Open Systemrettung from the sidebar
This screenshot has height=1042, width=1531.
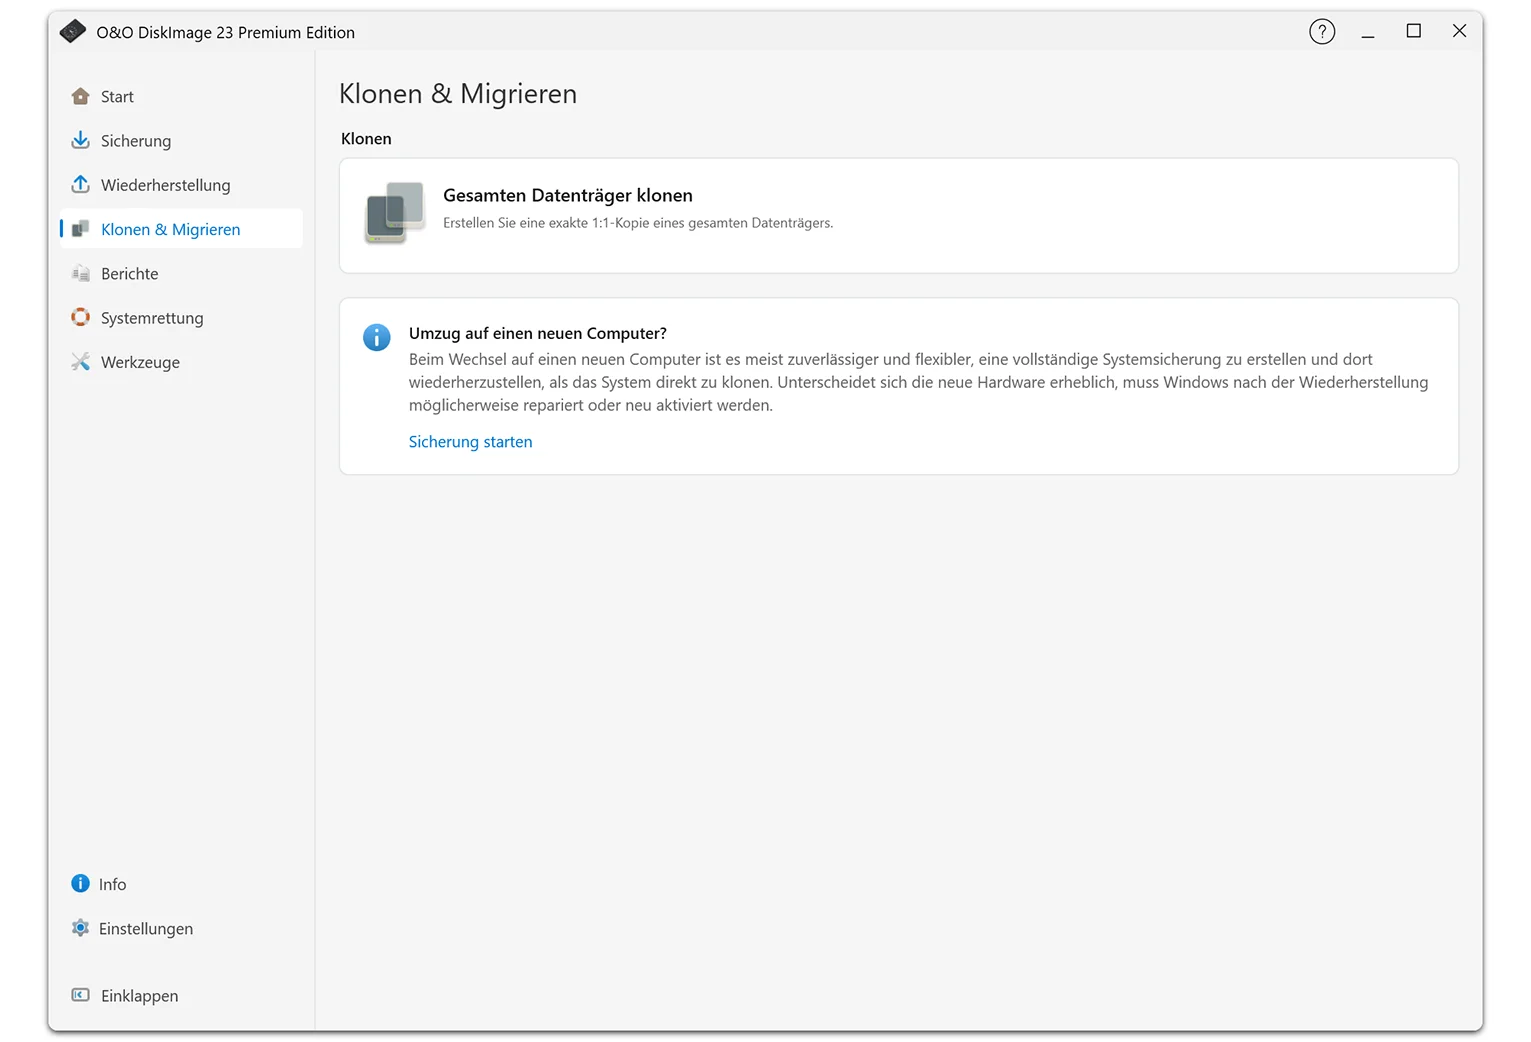click(152, 318)
